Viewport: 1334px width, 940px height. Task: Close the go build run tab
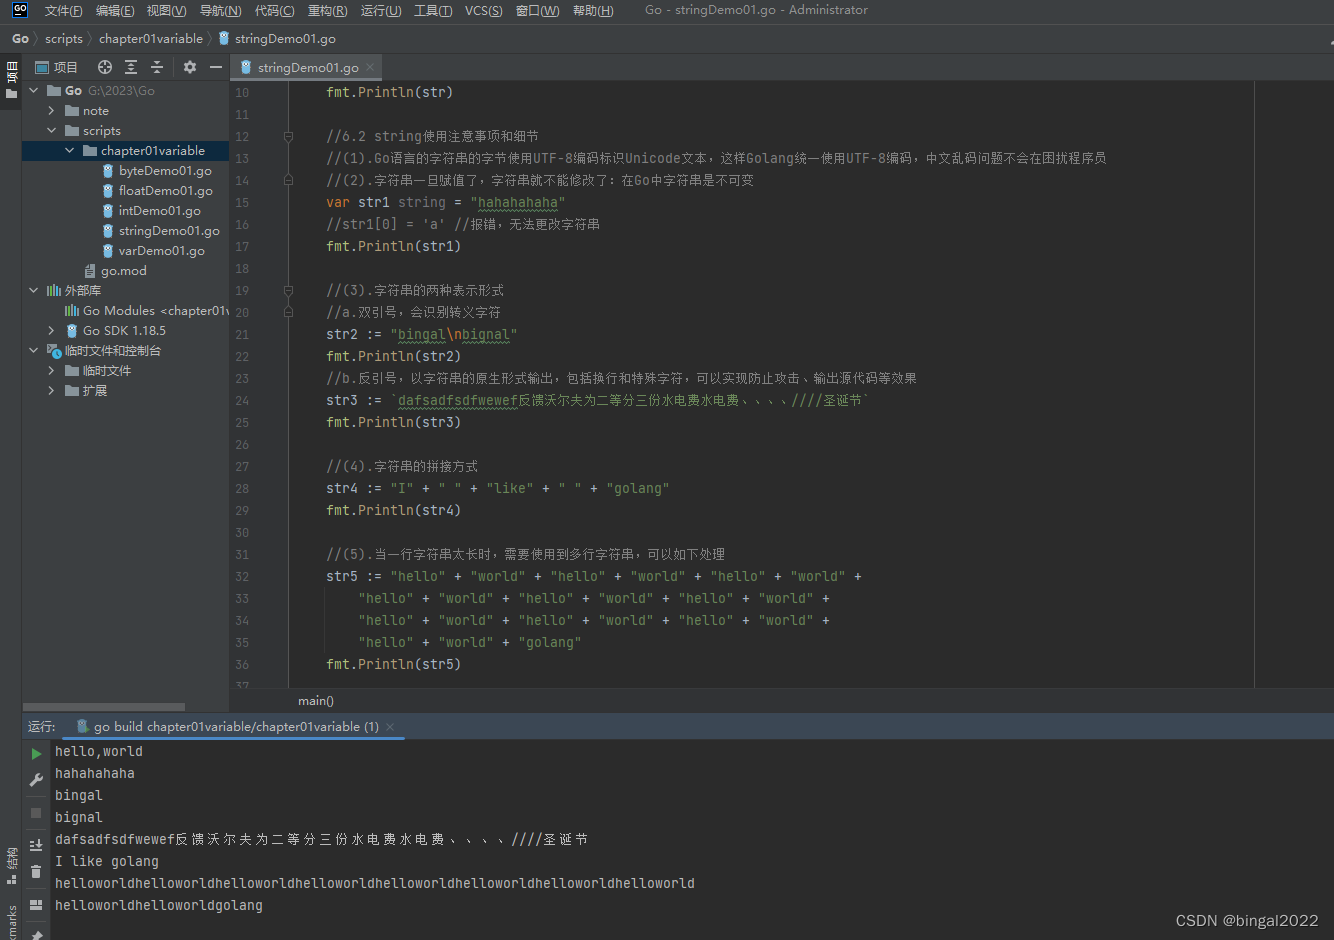(390, 727)
